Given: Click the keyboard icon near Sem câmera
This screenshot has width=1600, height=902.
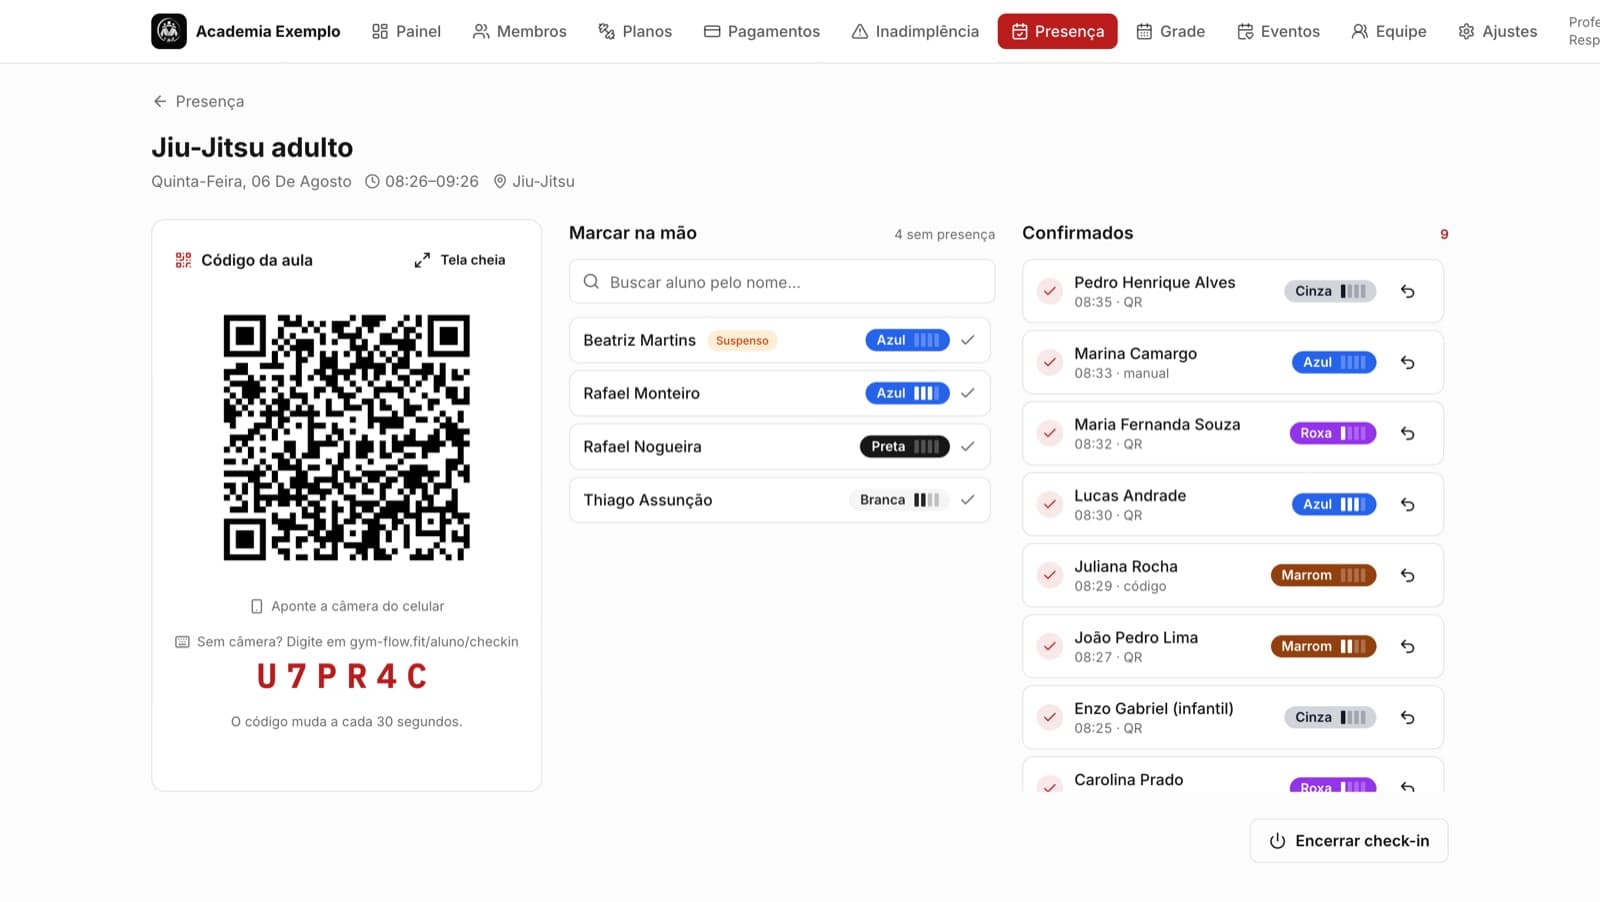Looking at the screenshot, I should (x=182, y=642).
